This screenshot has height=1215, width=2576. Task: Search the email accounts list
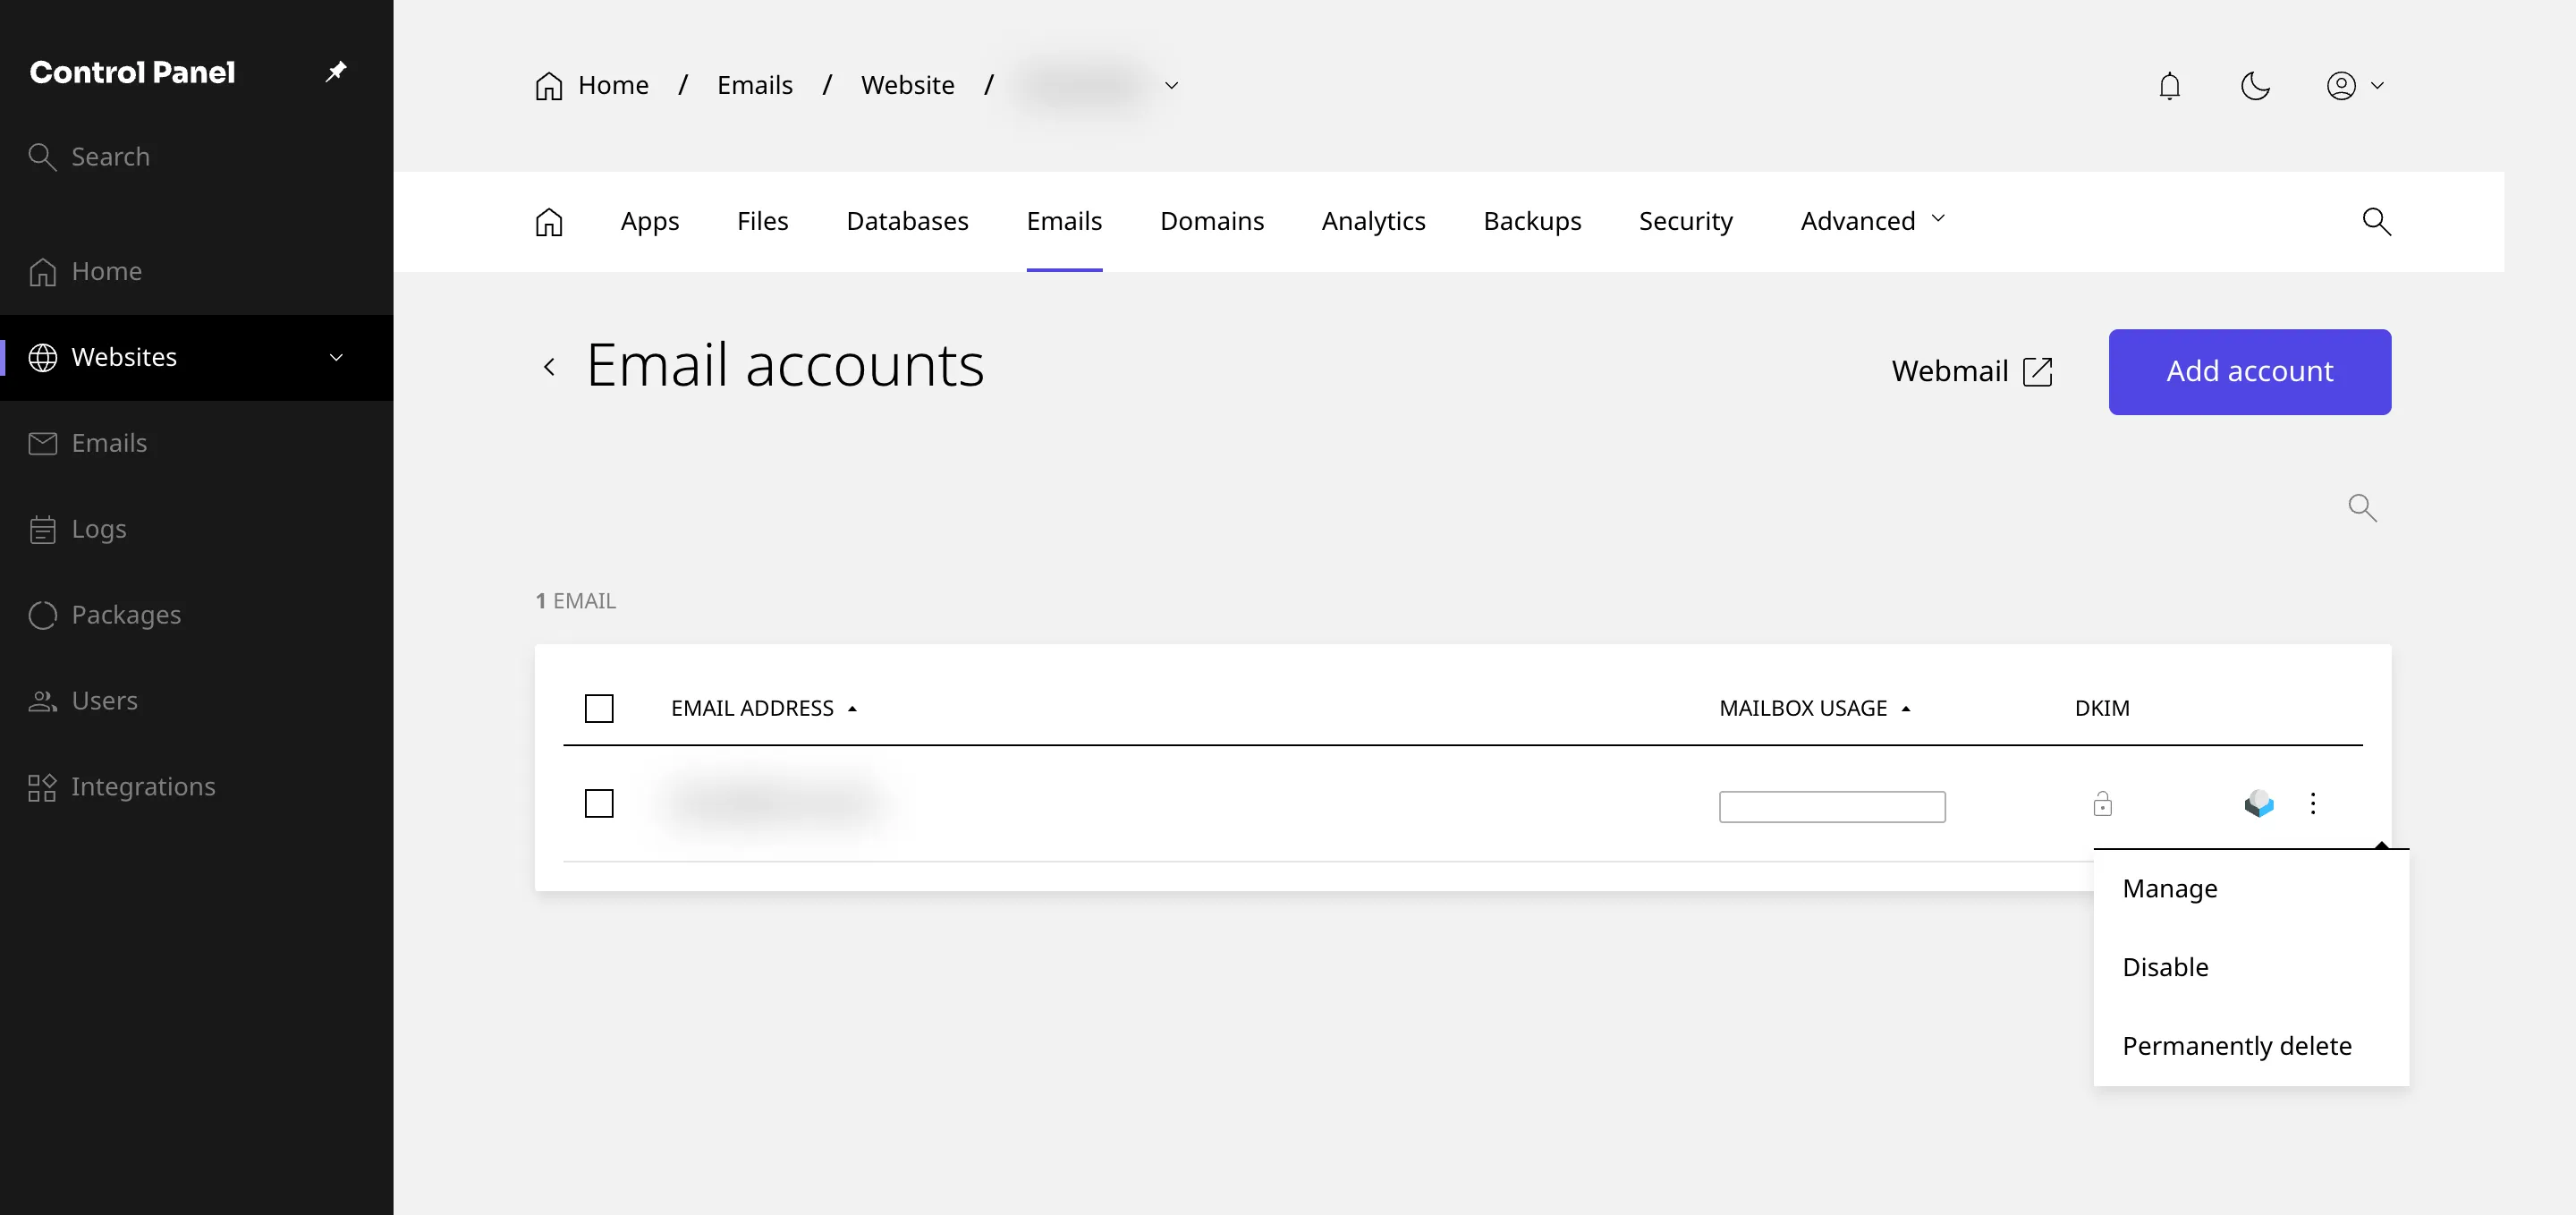[x=2362, y=508]
